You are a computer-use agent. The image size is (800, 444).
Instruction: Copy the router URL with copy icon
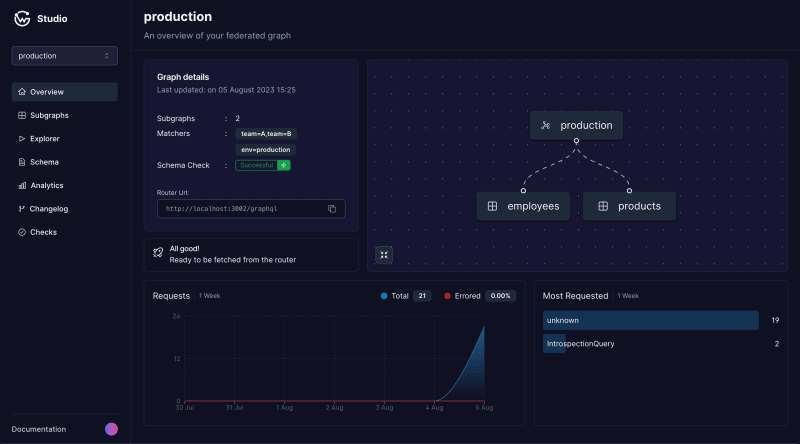tap(332, 209)
